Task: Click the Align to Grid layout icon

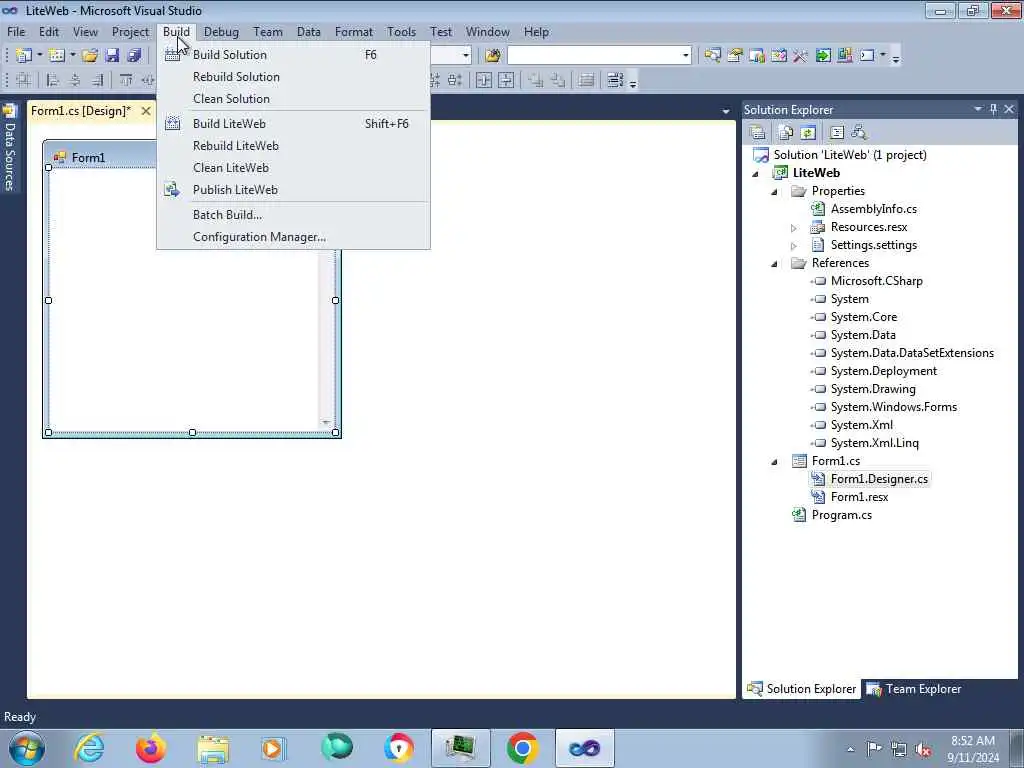Action: [x=24, y=80]
